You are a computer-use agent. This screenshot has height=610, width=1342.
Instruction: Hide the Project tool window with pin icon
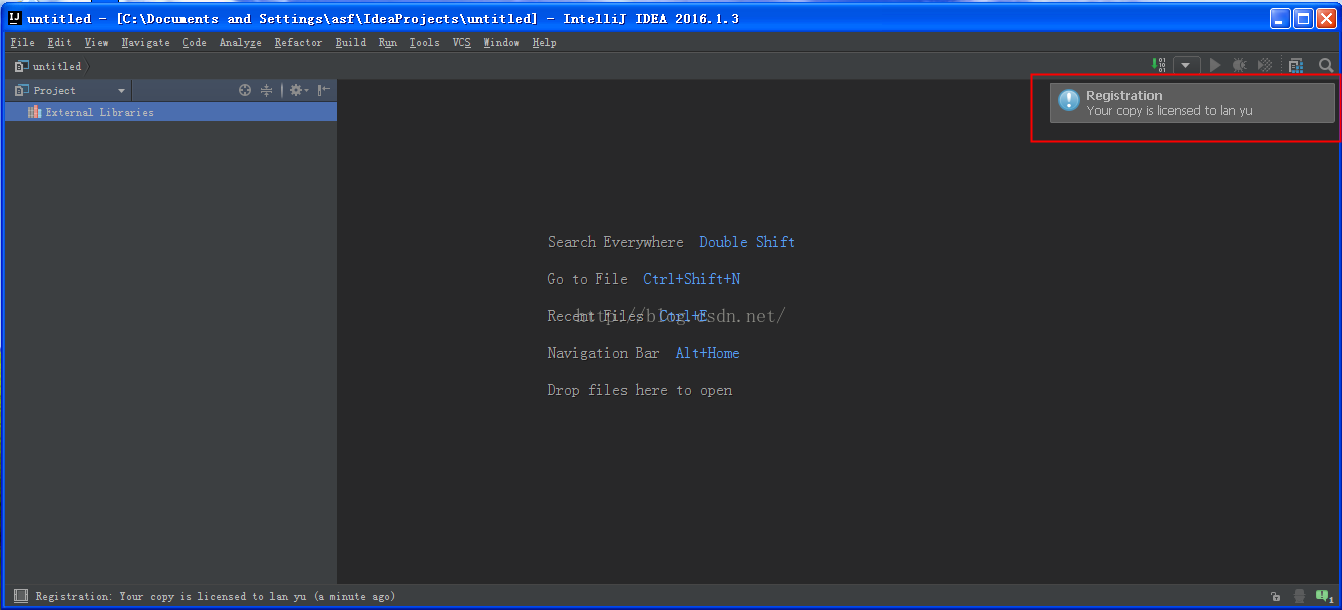[324, 90]
